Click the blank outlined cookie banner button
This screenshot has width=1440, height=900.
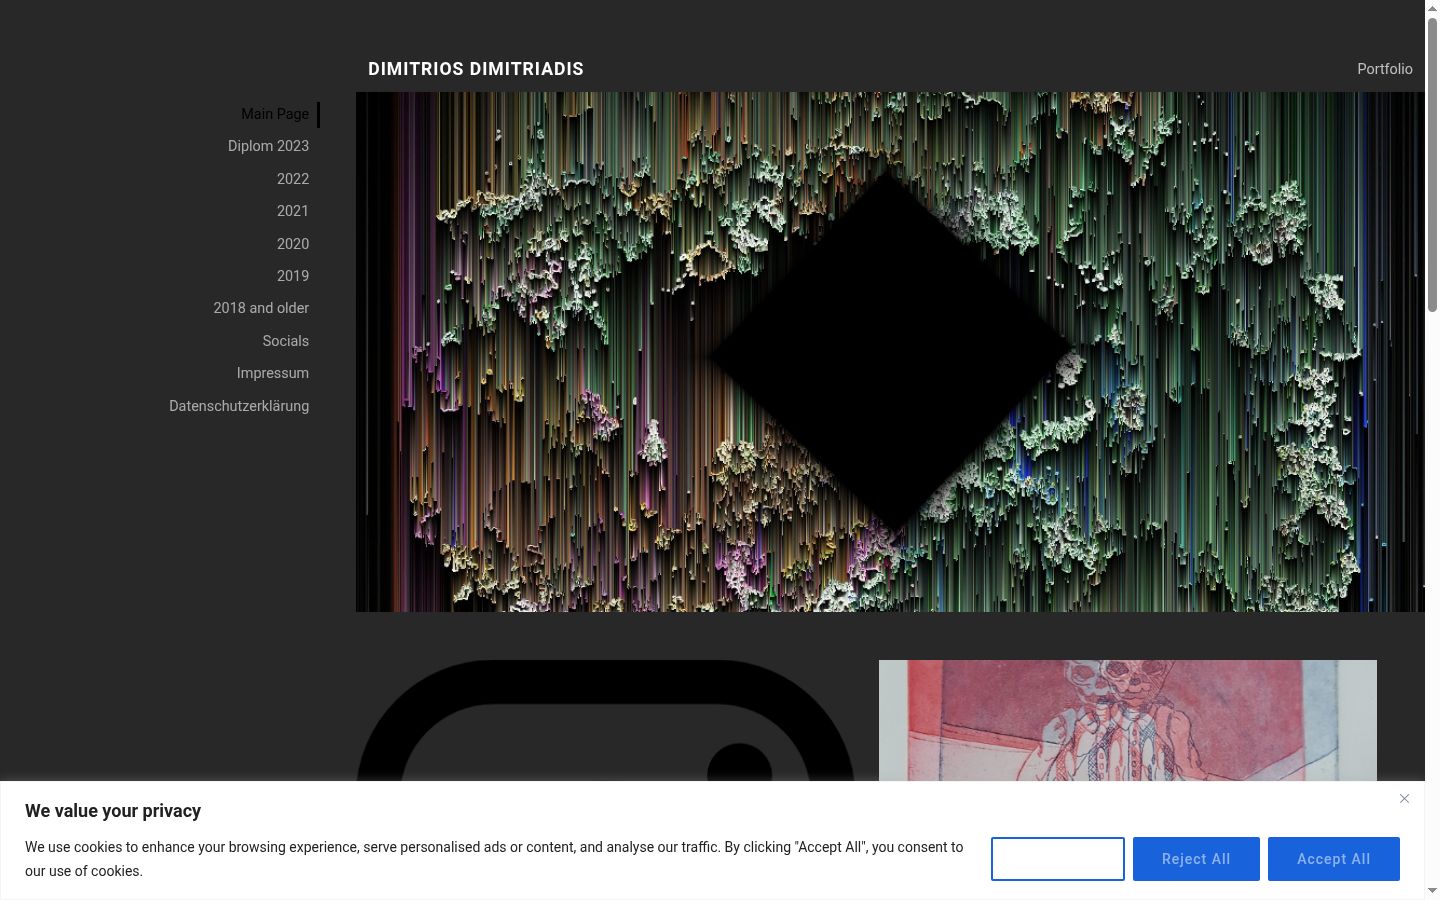click(1058, 859)
